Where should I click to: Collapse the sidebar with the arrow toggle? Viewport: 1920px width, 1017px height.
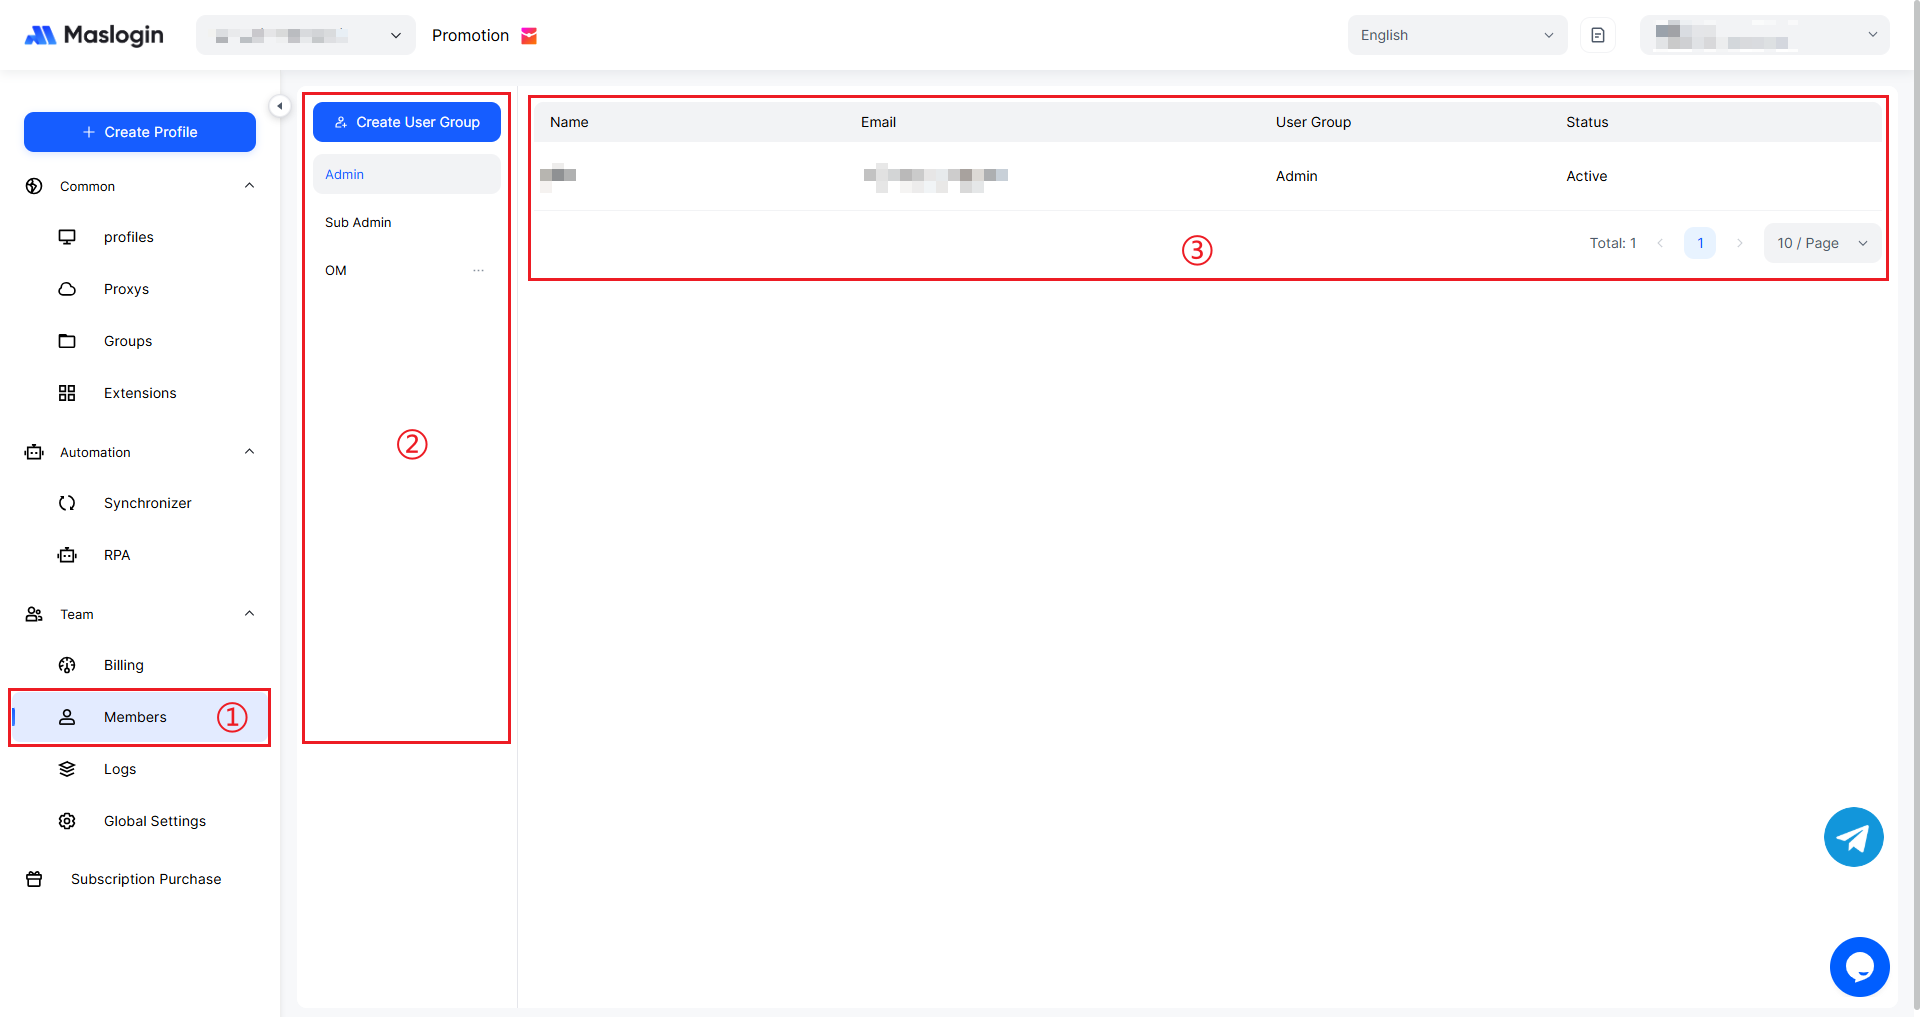[280, 106]
